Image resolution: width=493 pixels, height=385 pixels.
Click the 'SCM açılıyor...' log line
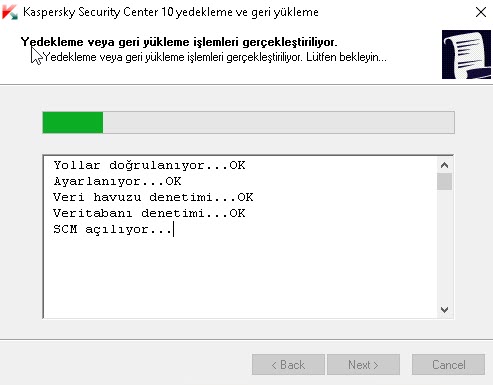pyautogui.click(x=113, y=230)
